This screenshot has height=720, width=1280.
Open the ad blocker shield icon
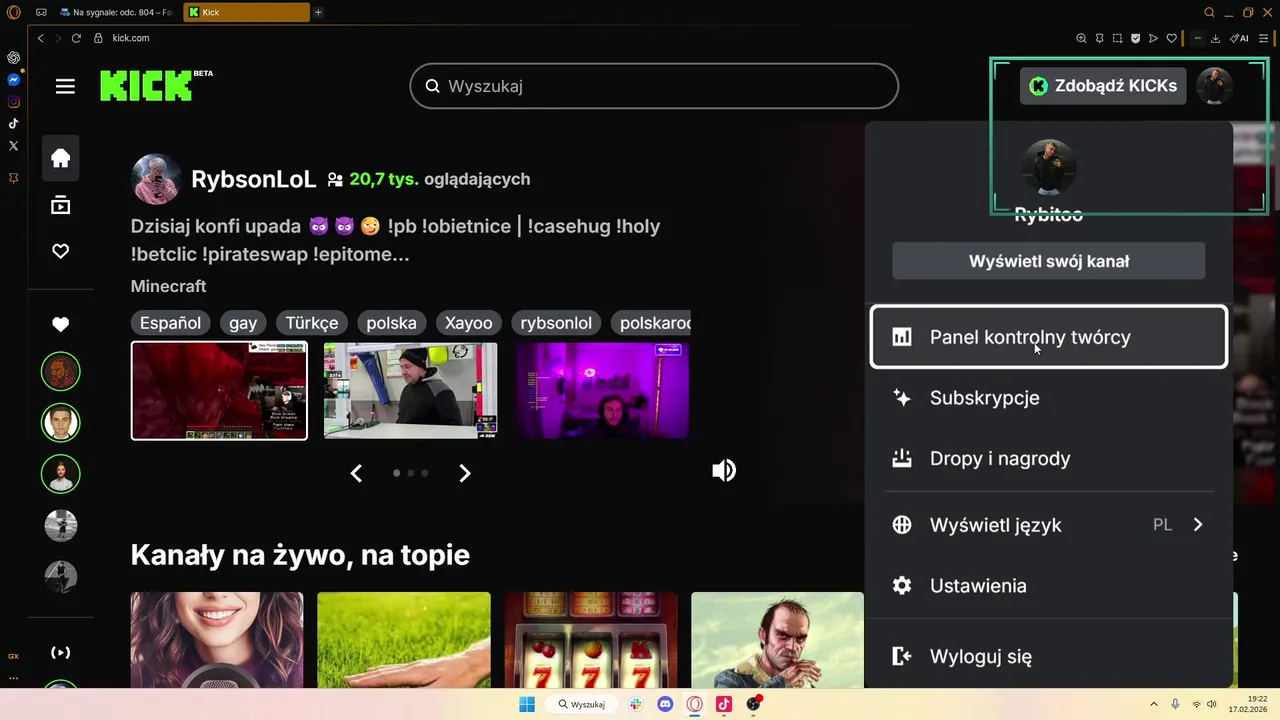point(1135,38)
